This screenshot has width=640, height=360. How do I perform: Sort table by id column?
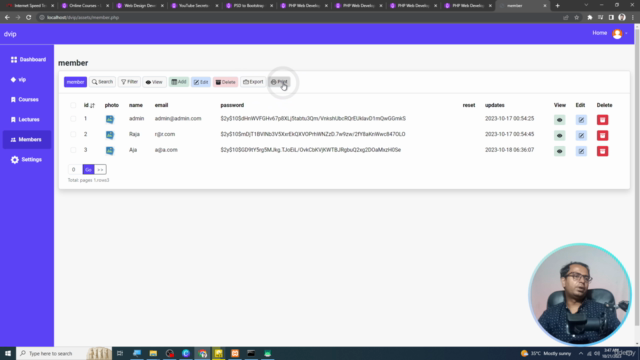(89, 105)
